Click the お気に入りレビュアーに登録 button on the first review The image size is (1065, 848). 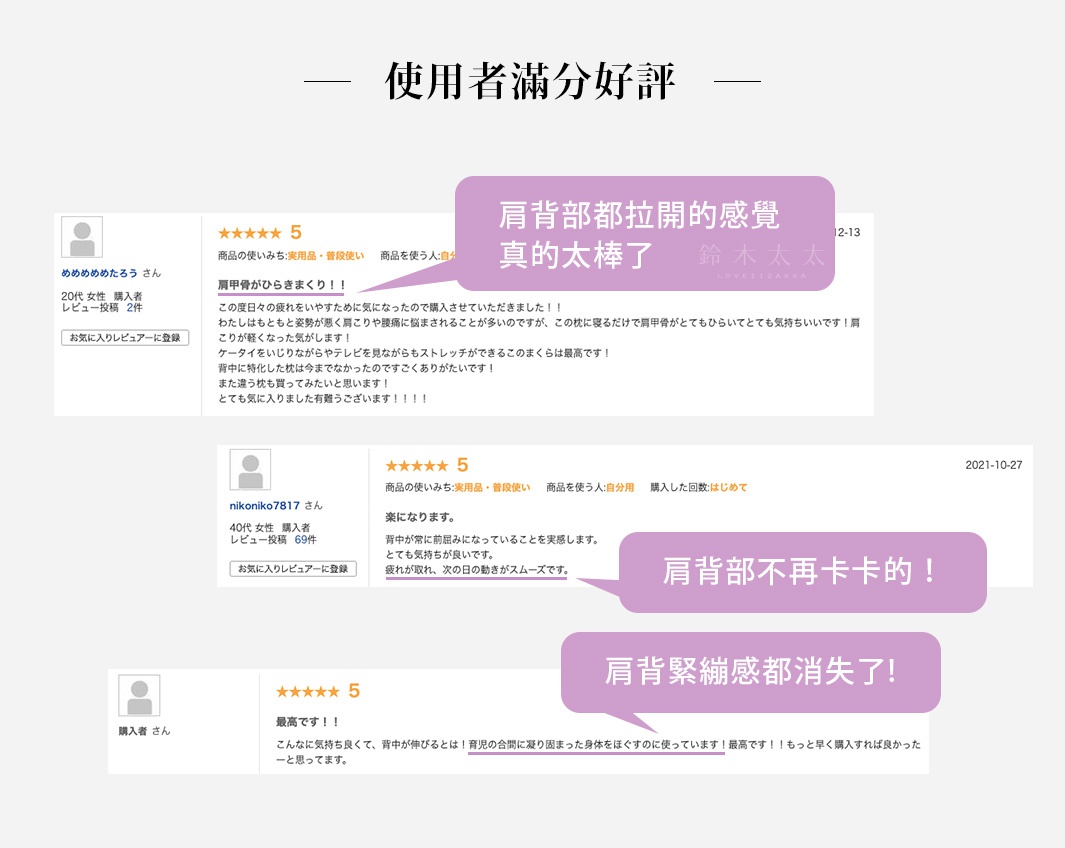124,338
